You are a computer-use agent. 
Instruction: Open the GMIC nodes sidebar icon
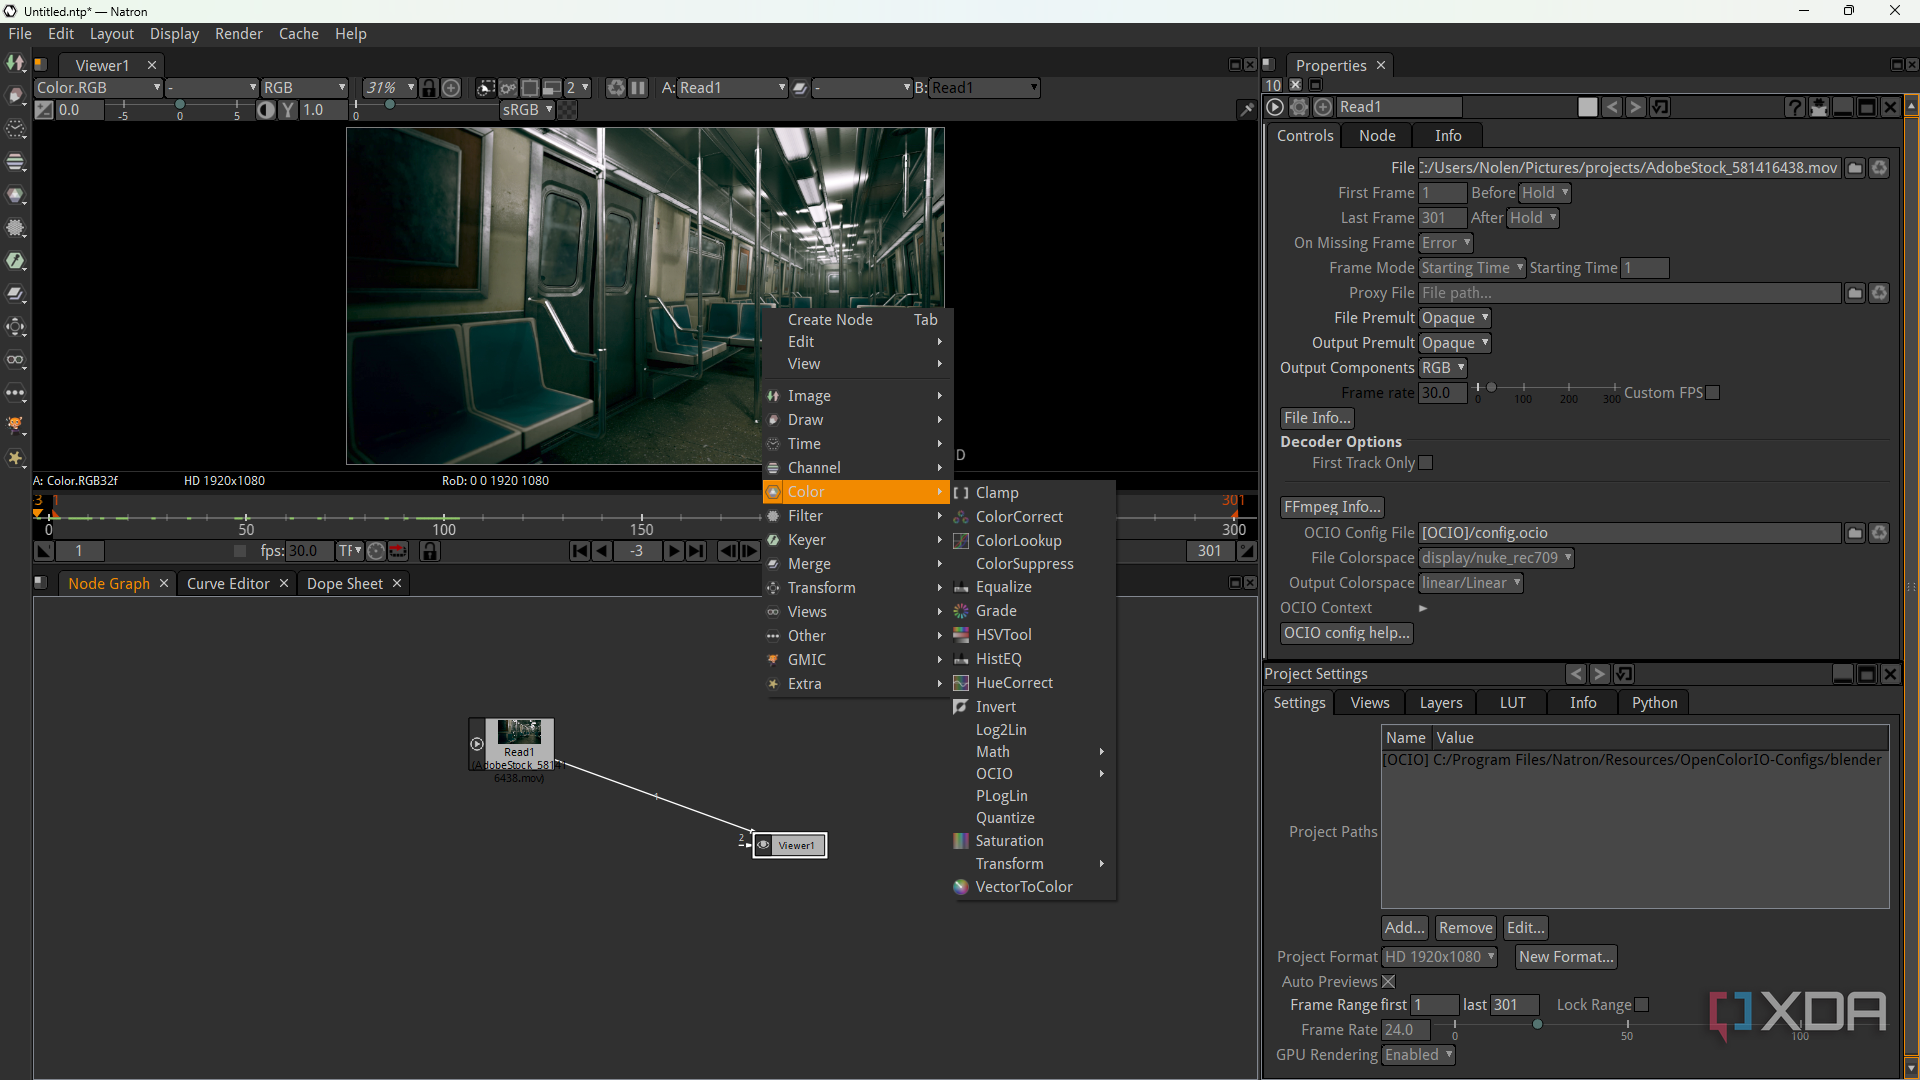[x=16, y=426]
